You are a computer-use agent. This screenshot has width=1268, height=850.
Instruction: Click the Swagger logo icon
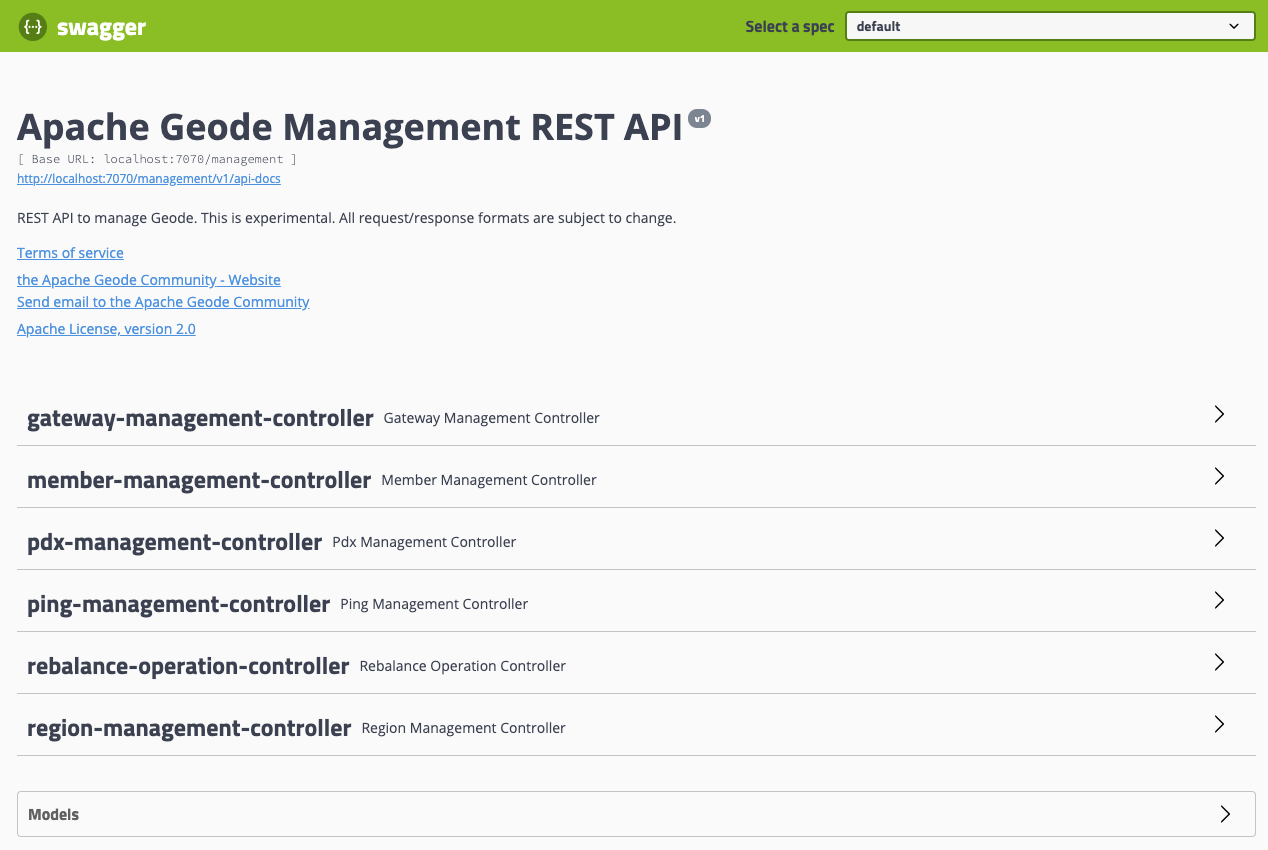pos(33,27)
